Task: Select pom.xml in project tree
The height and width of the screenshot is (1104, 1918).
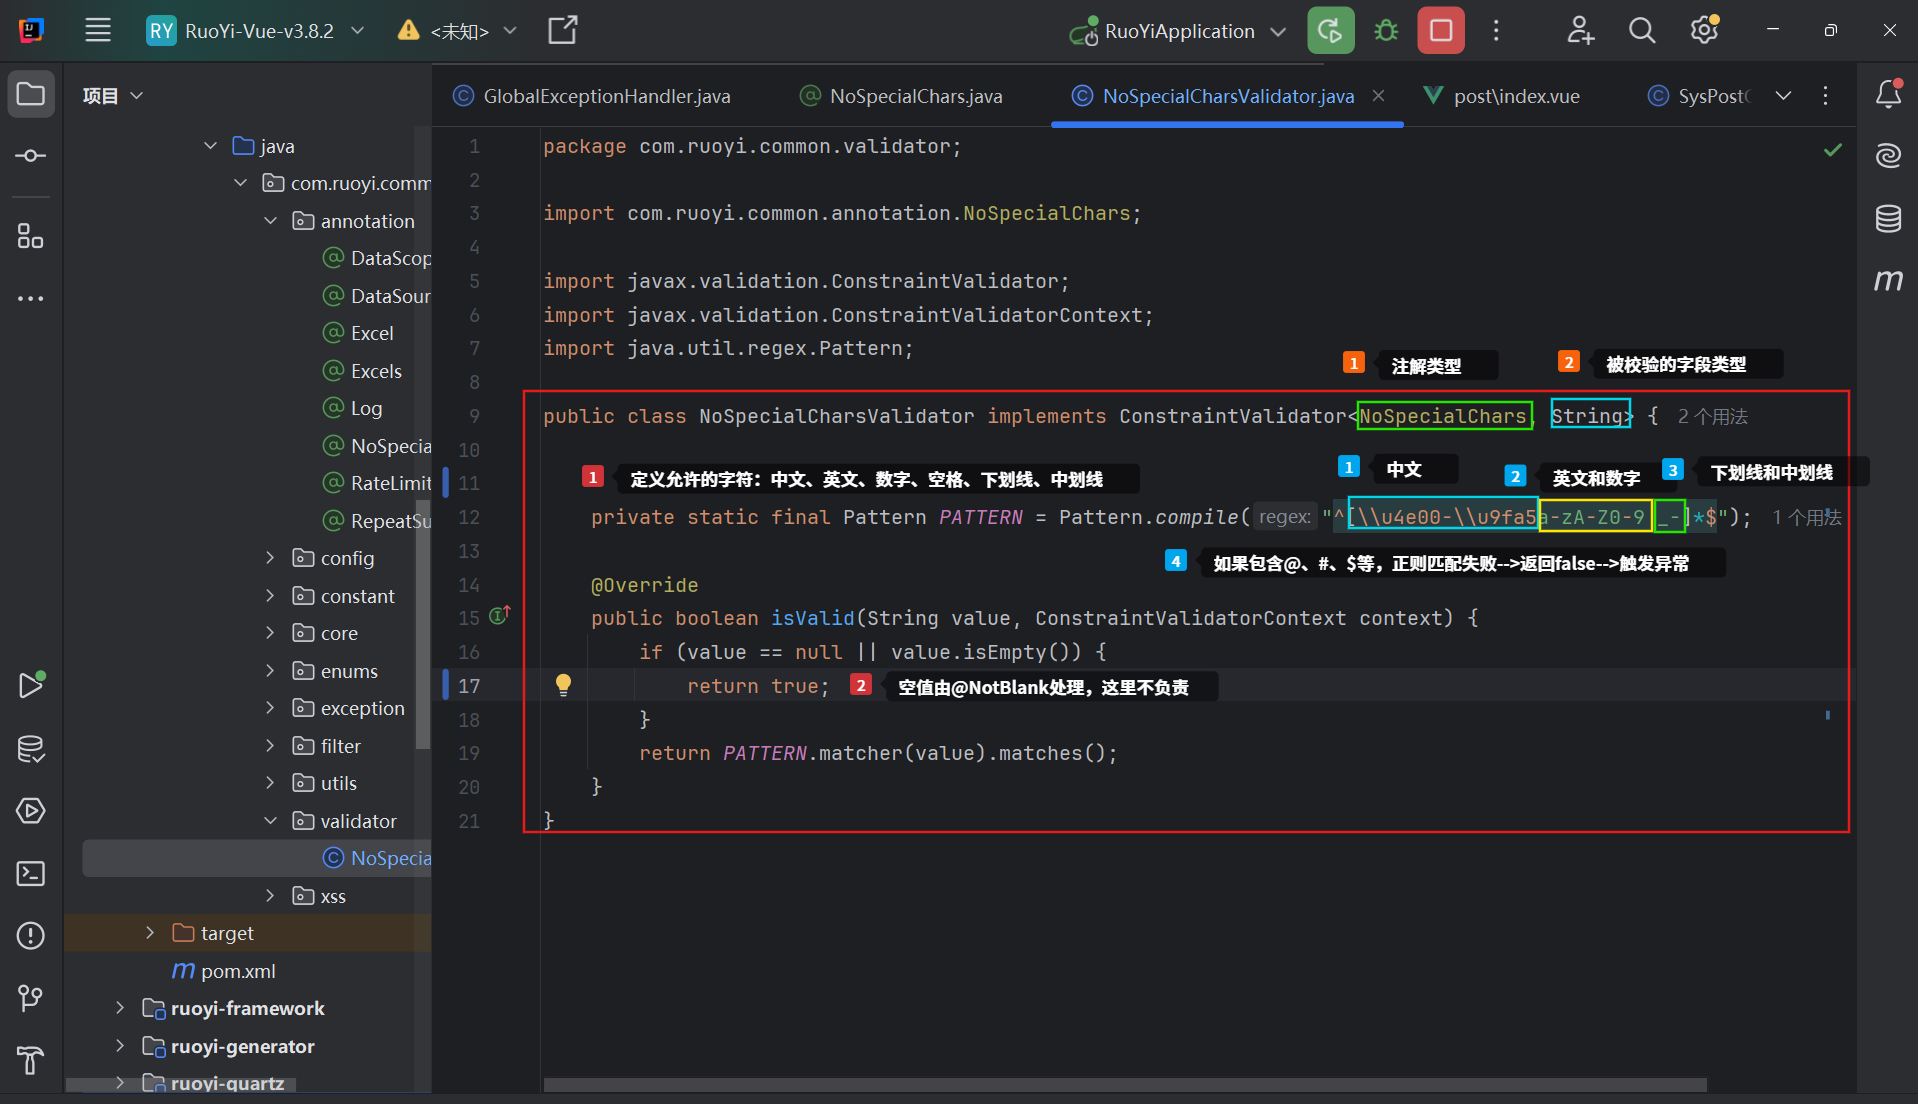Action: [x=223, y=971]
